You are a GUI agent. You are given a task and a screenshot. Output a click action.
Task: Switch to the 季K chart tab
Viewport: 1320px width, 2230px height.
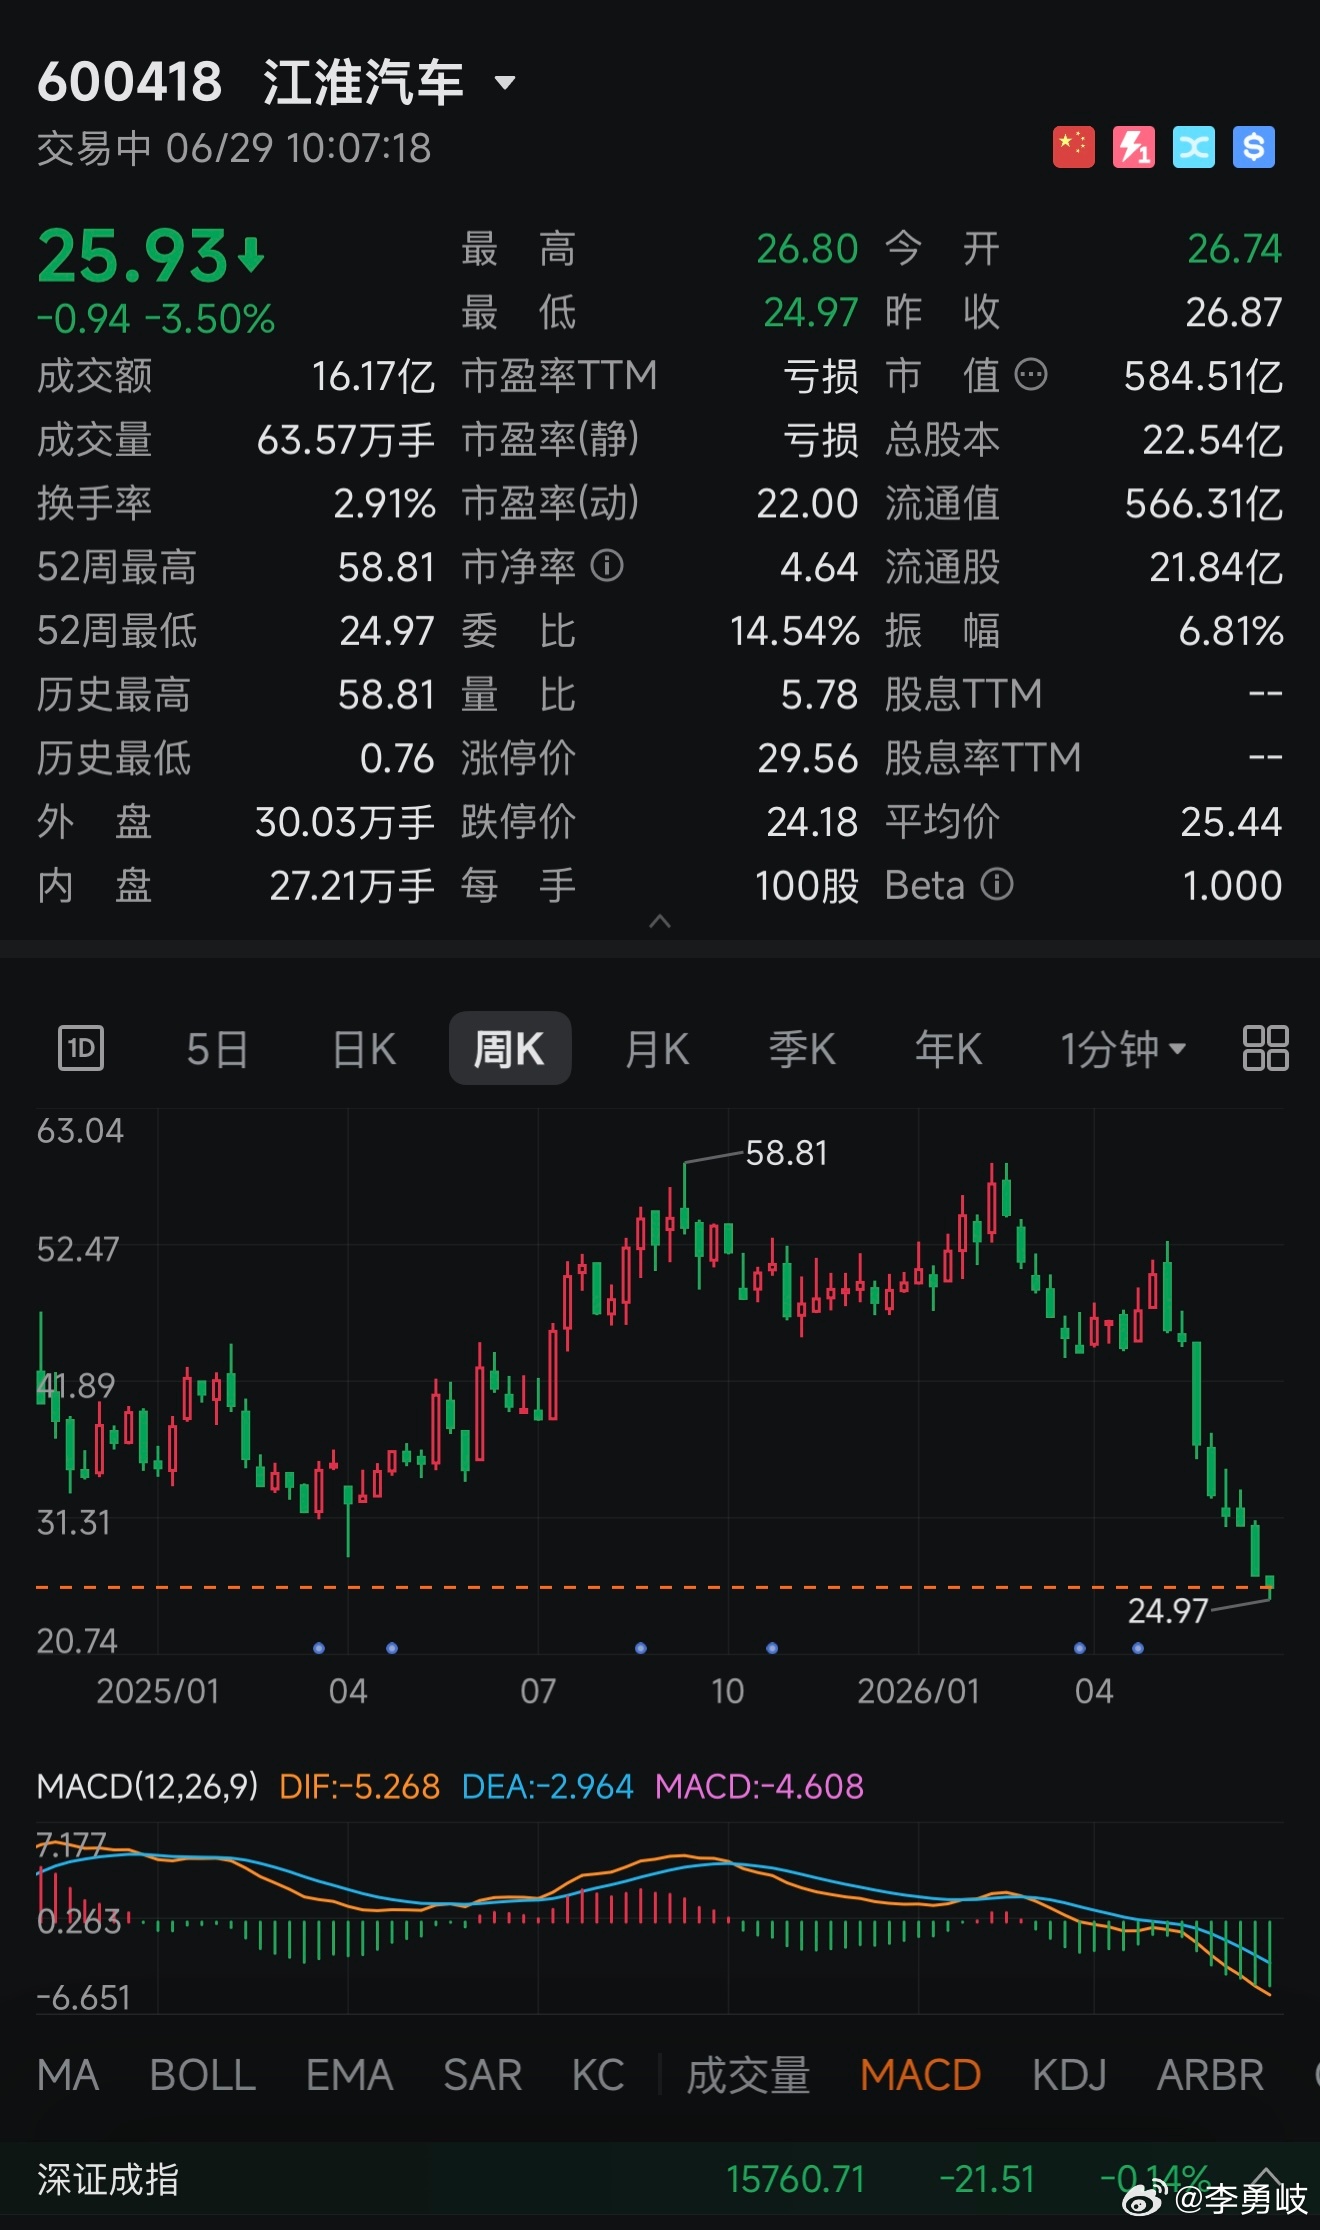[802, 1049]
